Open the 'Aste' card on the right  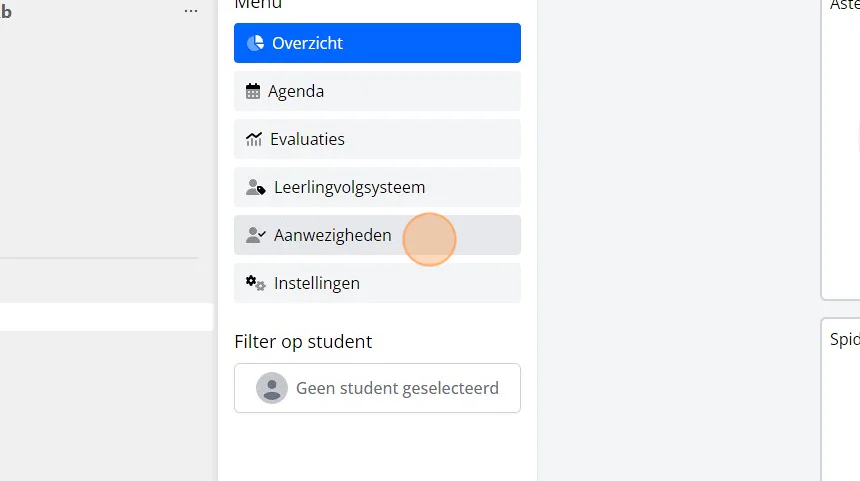[841, 148]
